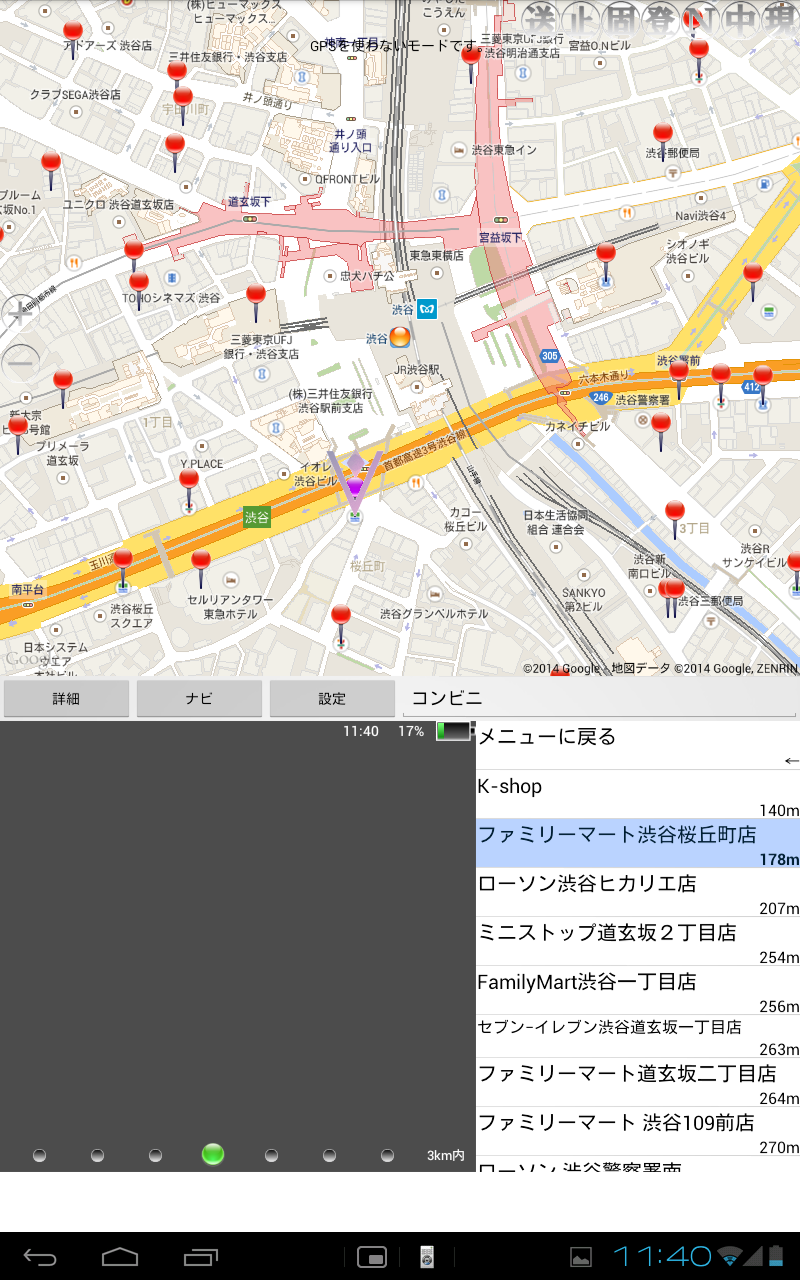Tap the Wi-Fi status icon
Image resolution: width=800 pixels, height=1280 pixels.
click(x=731, y=1256)
